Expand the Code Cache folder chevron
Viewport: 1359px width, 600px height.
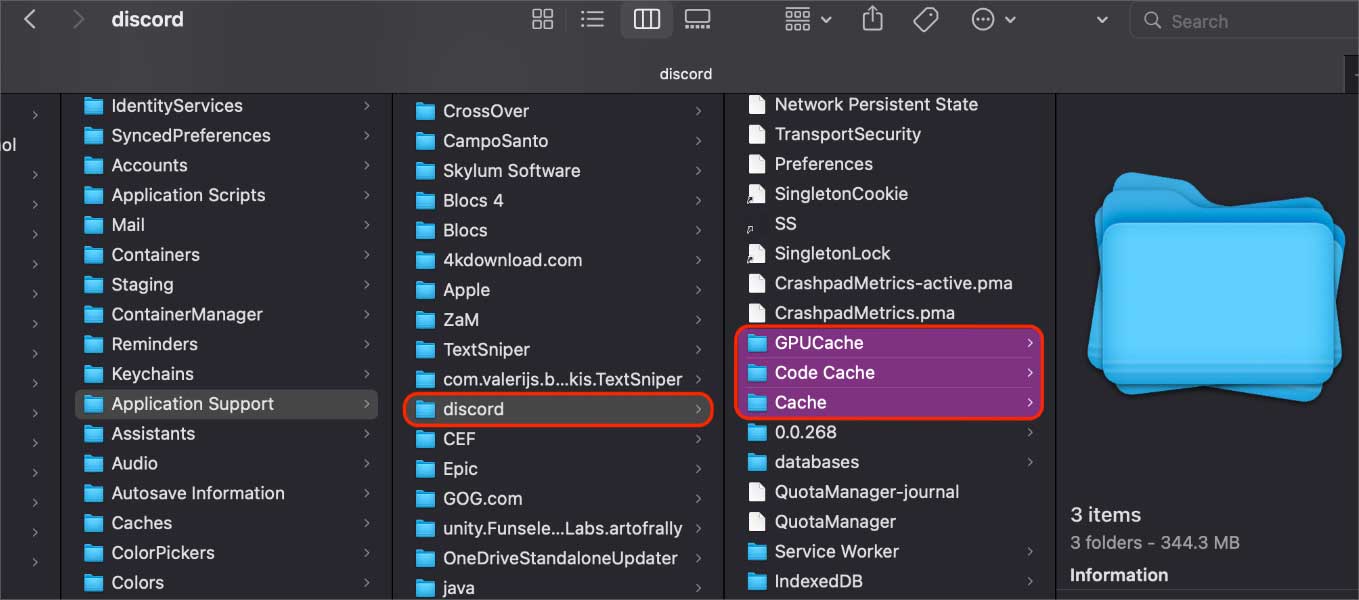1030,373
